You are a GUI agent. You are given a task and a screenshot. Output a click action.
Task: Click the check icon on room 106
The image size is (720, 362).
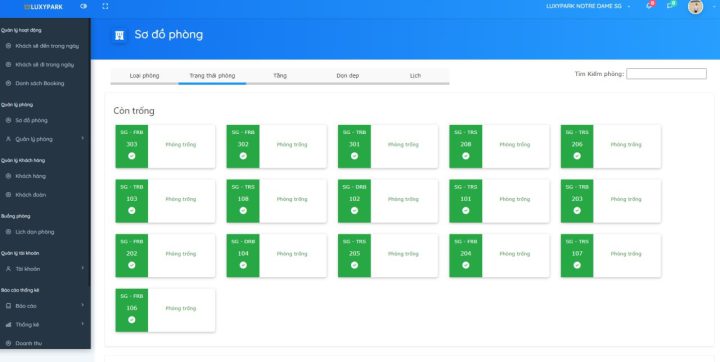point(132,319)
